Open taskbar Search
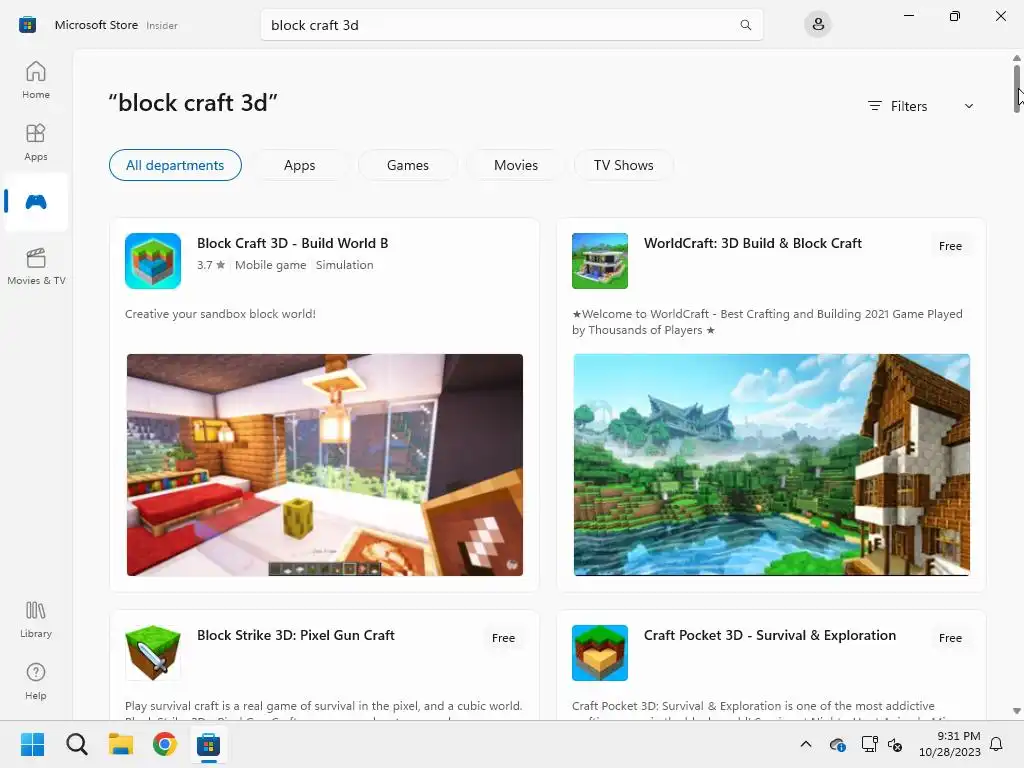This screenshot has height=768, width=1024. pyautogui.click(x=76, y=744)
